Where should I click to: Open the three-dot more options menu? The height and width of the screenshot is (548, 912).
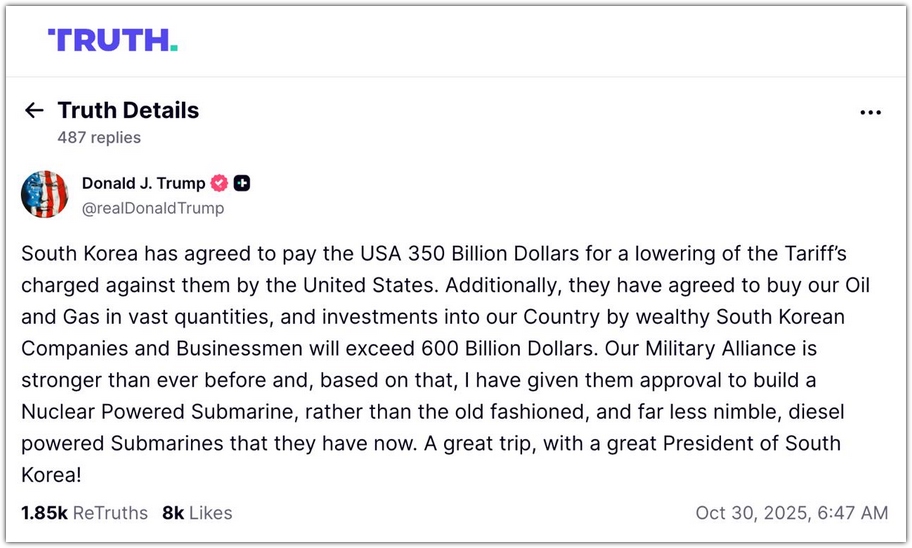tap(870, 113)
